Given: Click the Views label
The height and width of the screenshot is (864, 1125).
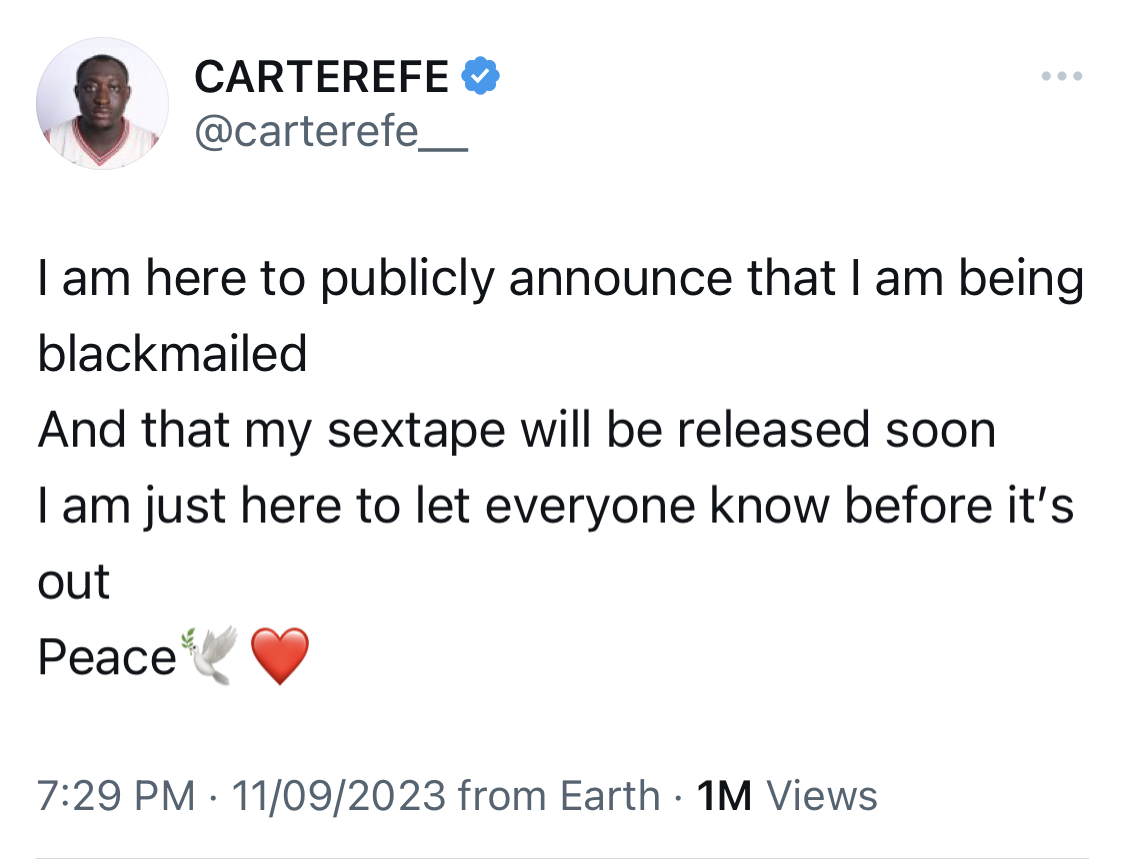Looking at the screenshot, I should click(x=822, y=796).
